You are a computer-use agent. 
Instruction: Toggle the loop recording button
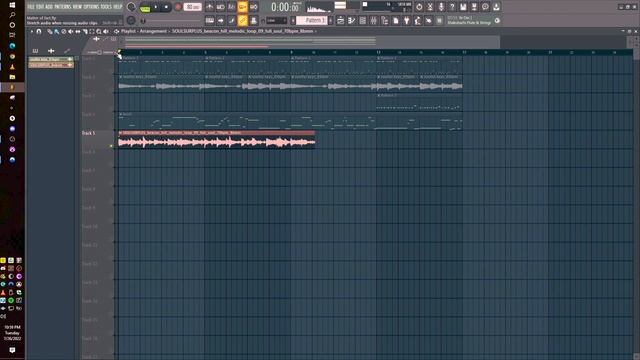tap(253, 7)
